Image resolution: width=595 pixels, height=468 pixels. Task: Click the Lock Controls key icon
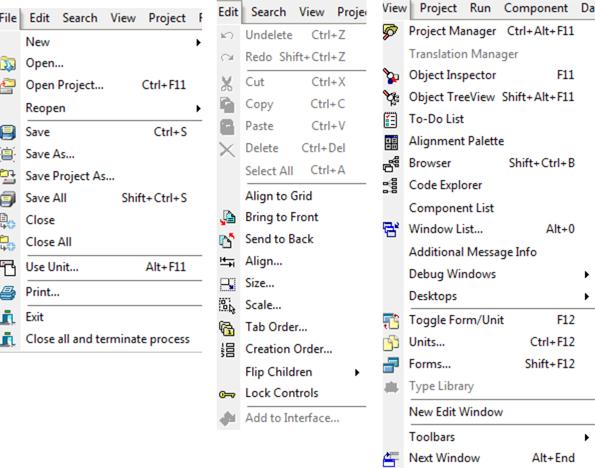[x=227, y=395]
